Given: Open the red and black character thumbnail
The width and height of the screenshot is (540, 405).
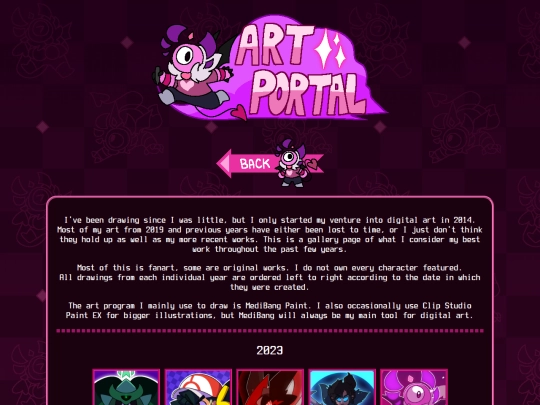Looking at the screenshot, I should click(x=270, y=387).
